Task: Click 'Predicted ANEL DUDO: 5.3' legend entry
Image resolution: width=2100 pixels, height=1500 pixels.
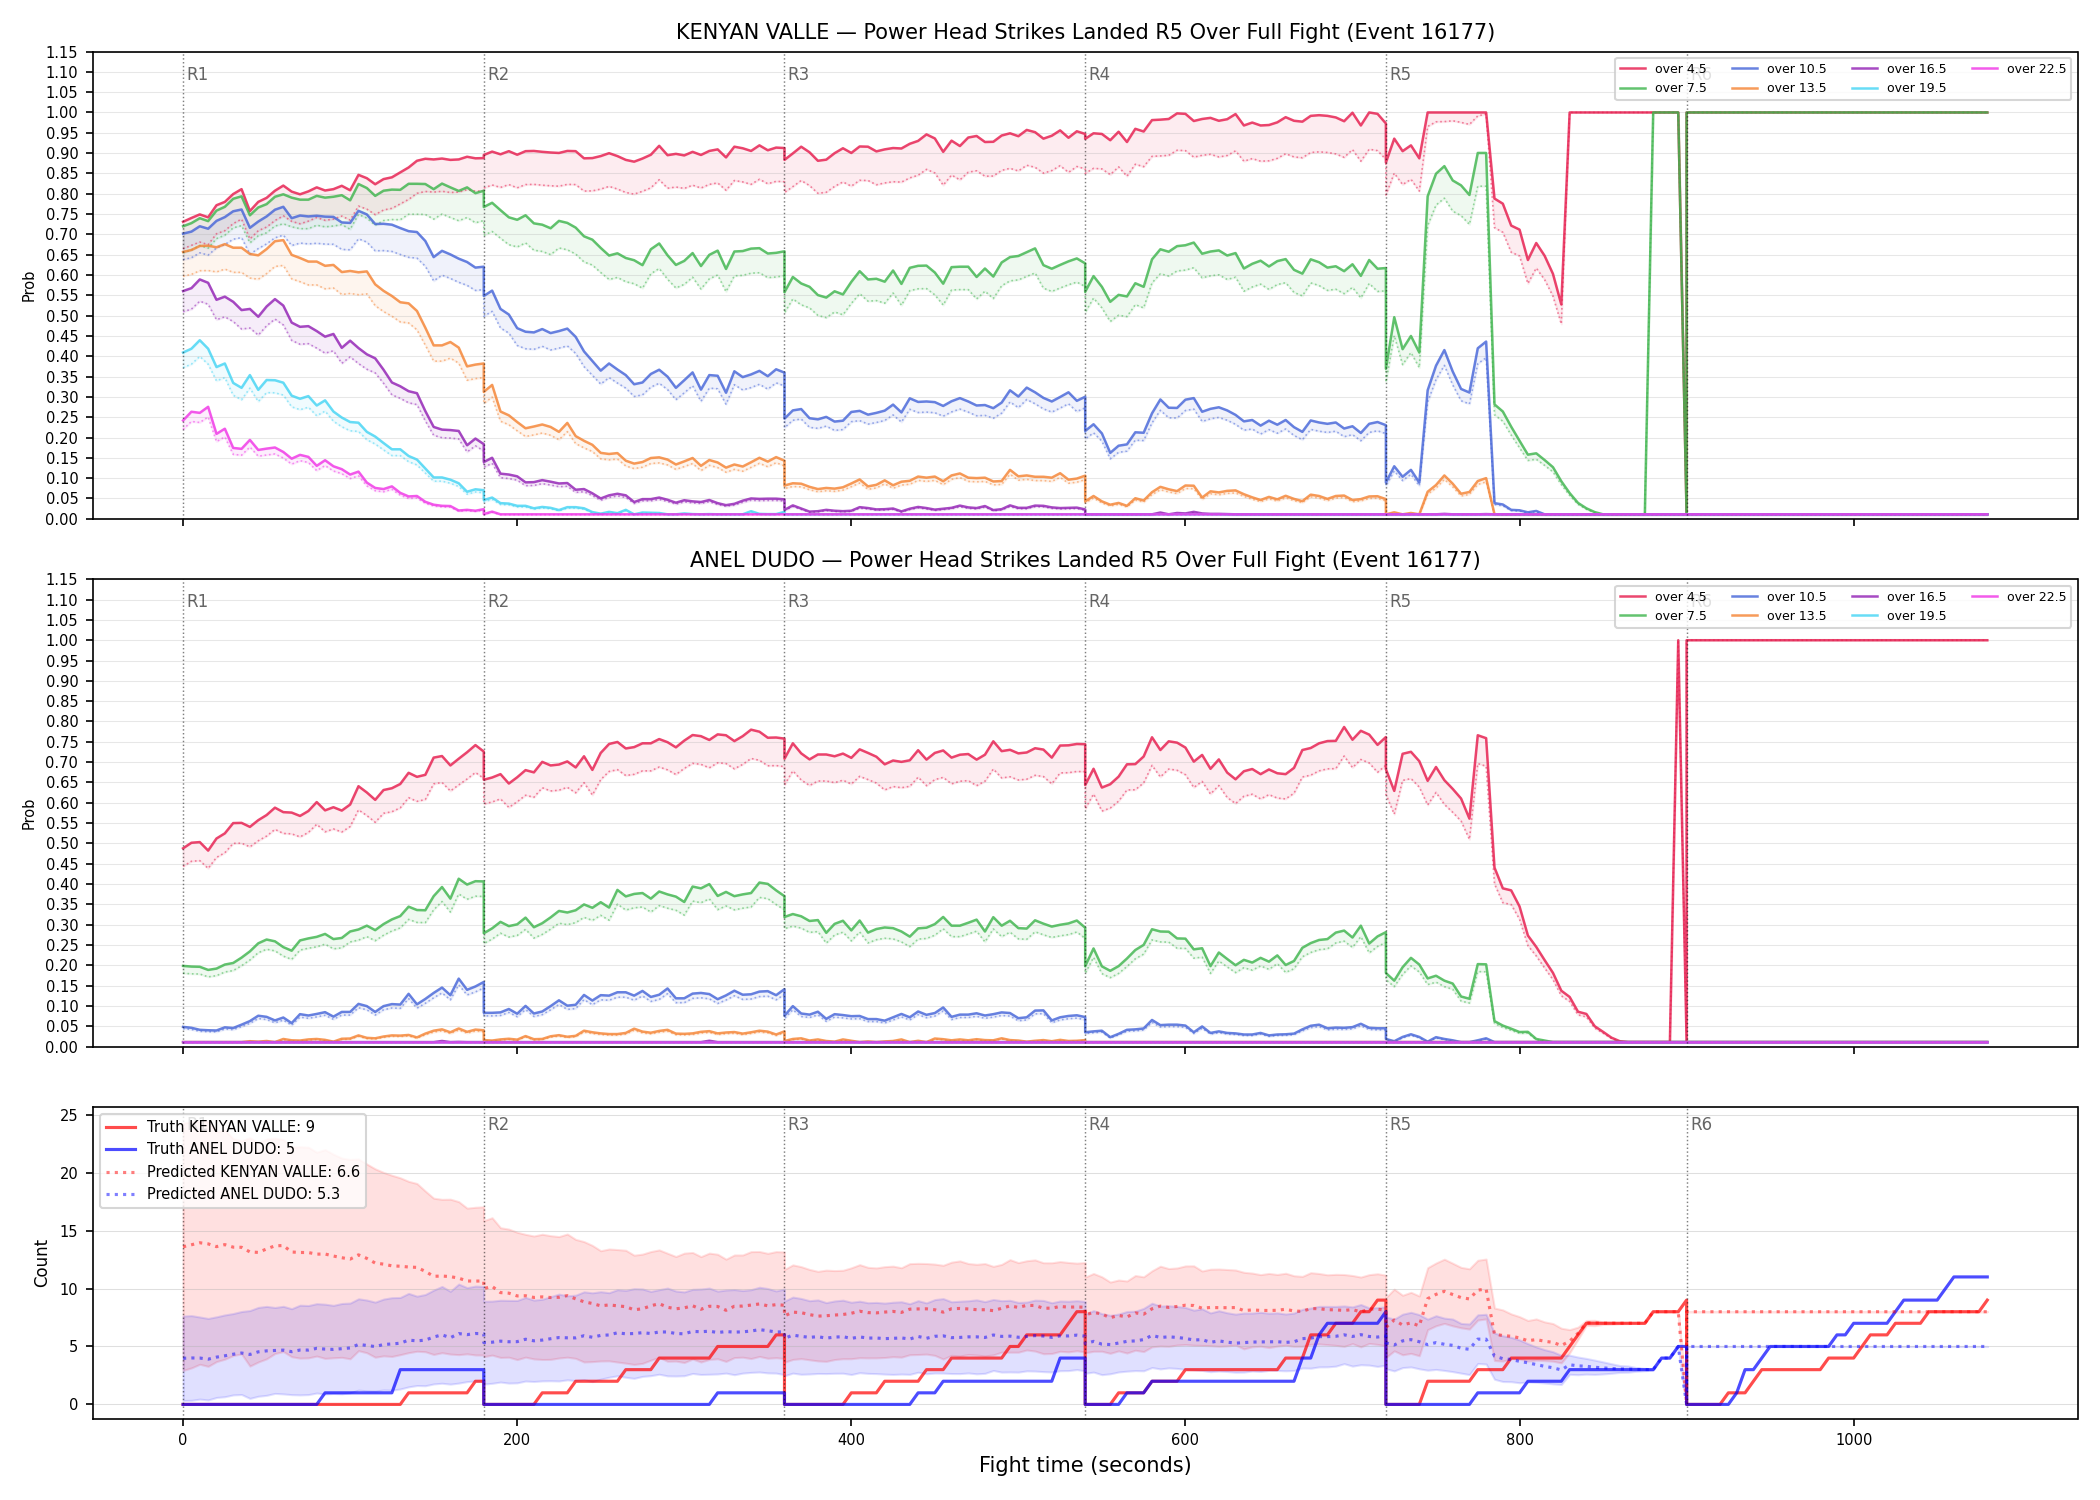Action: 222,1194
